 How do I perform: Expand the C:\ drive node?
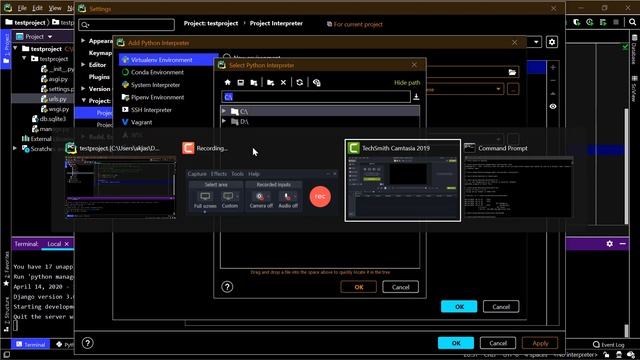[224, 111]
